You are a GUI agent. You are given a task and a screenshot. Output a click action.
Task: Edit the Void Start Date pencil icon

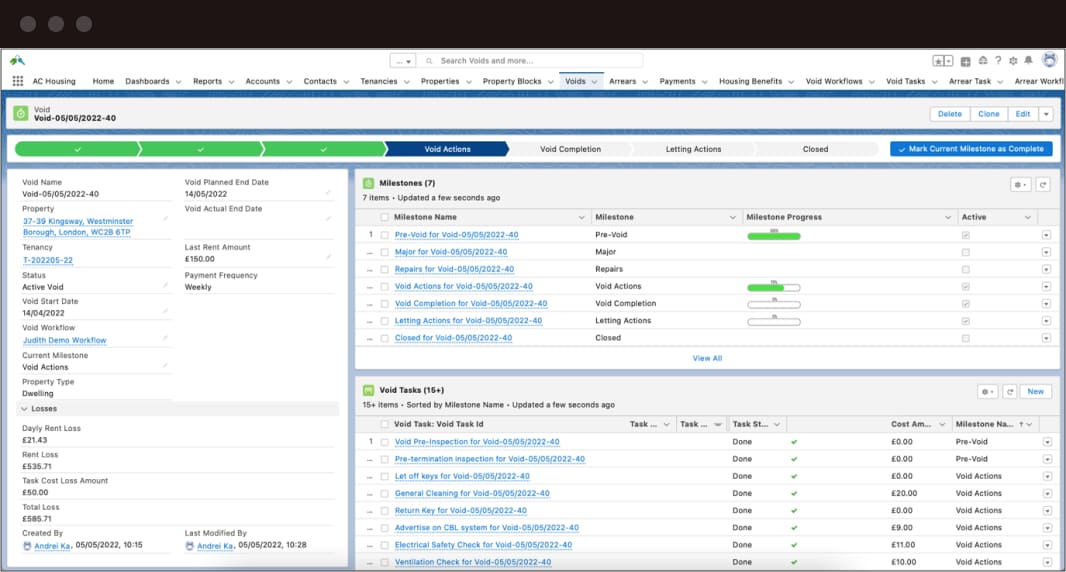(x=165, y=312)
